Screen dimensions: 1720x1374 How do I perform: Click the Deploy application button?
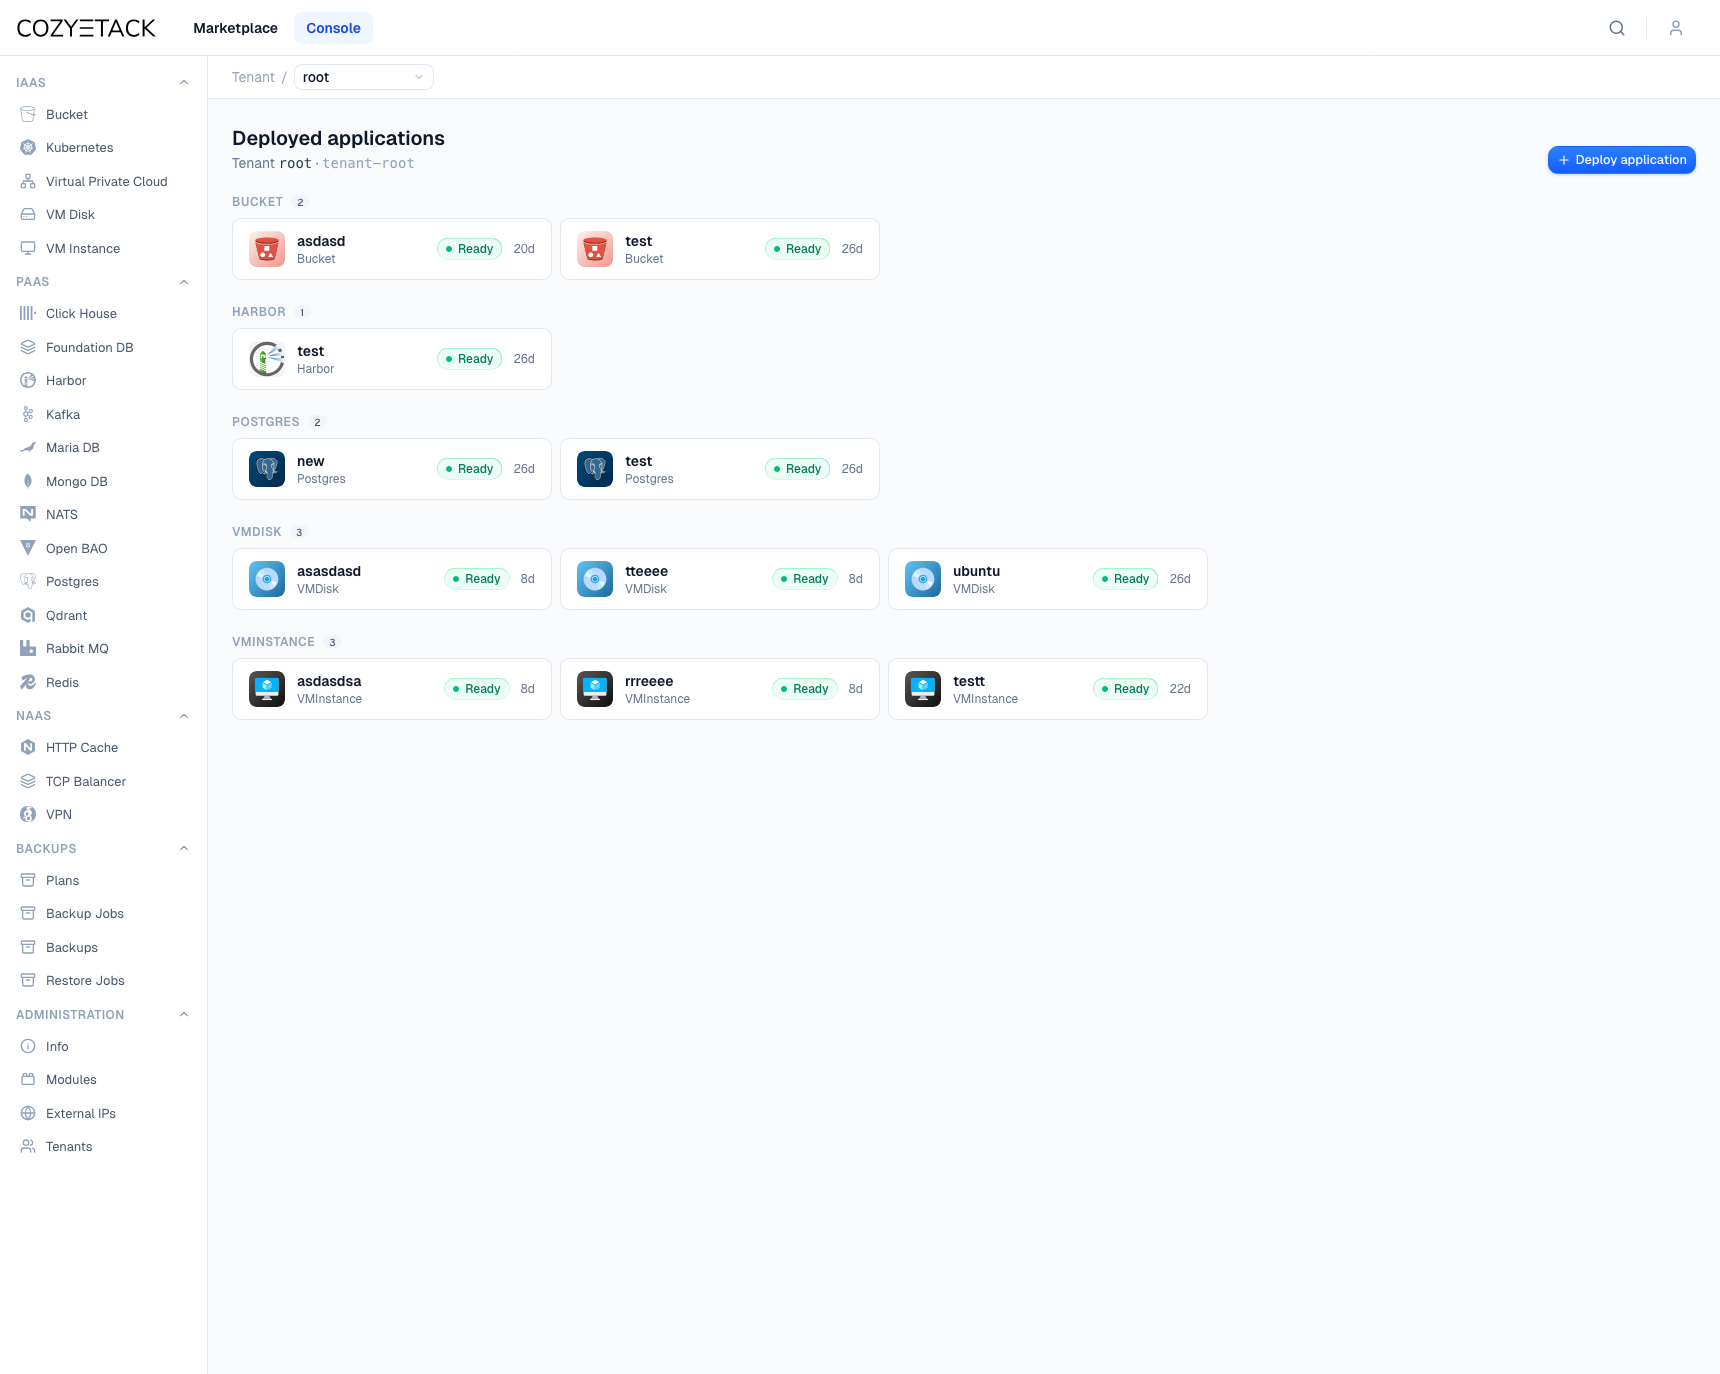(x=1621, y=160)
